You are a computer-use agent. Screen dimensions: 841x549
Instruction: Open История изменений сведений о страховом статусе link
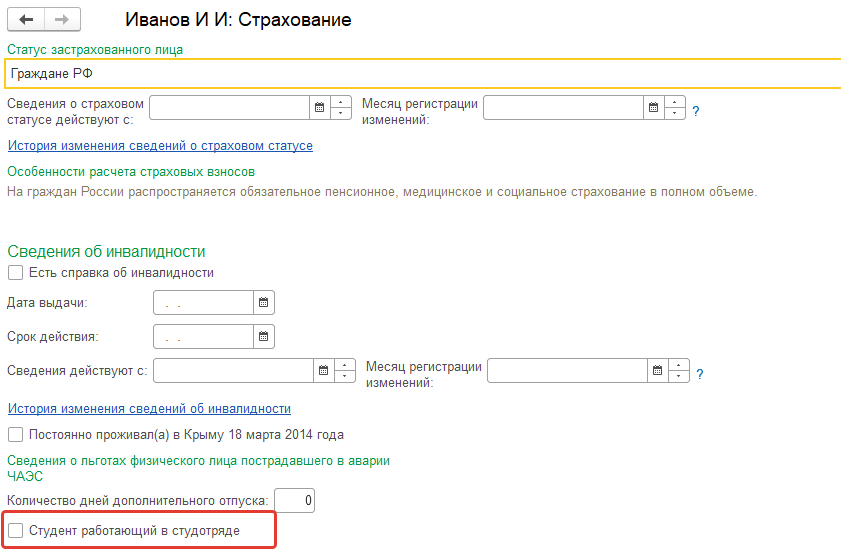pos(160,146)
